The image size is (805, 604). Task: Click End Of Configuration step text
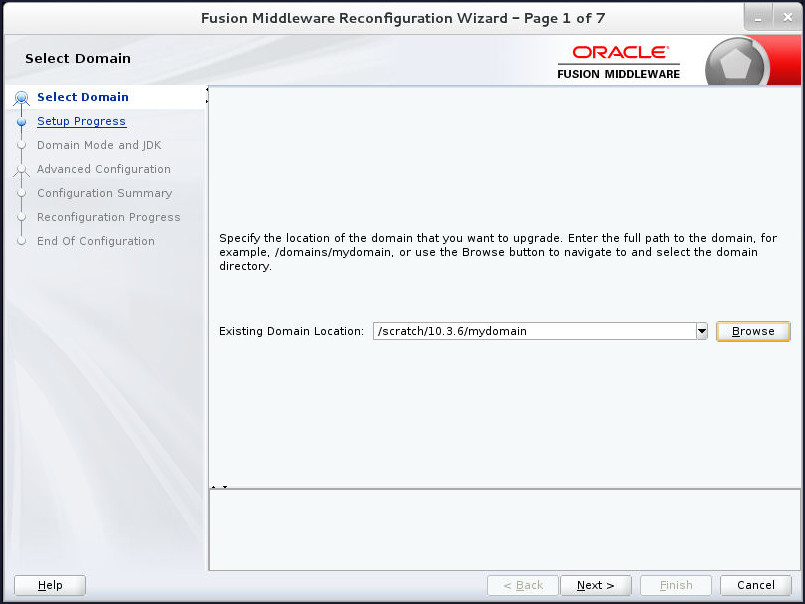coord(95,241)
